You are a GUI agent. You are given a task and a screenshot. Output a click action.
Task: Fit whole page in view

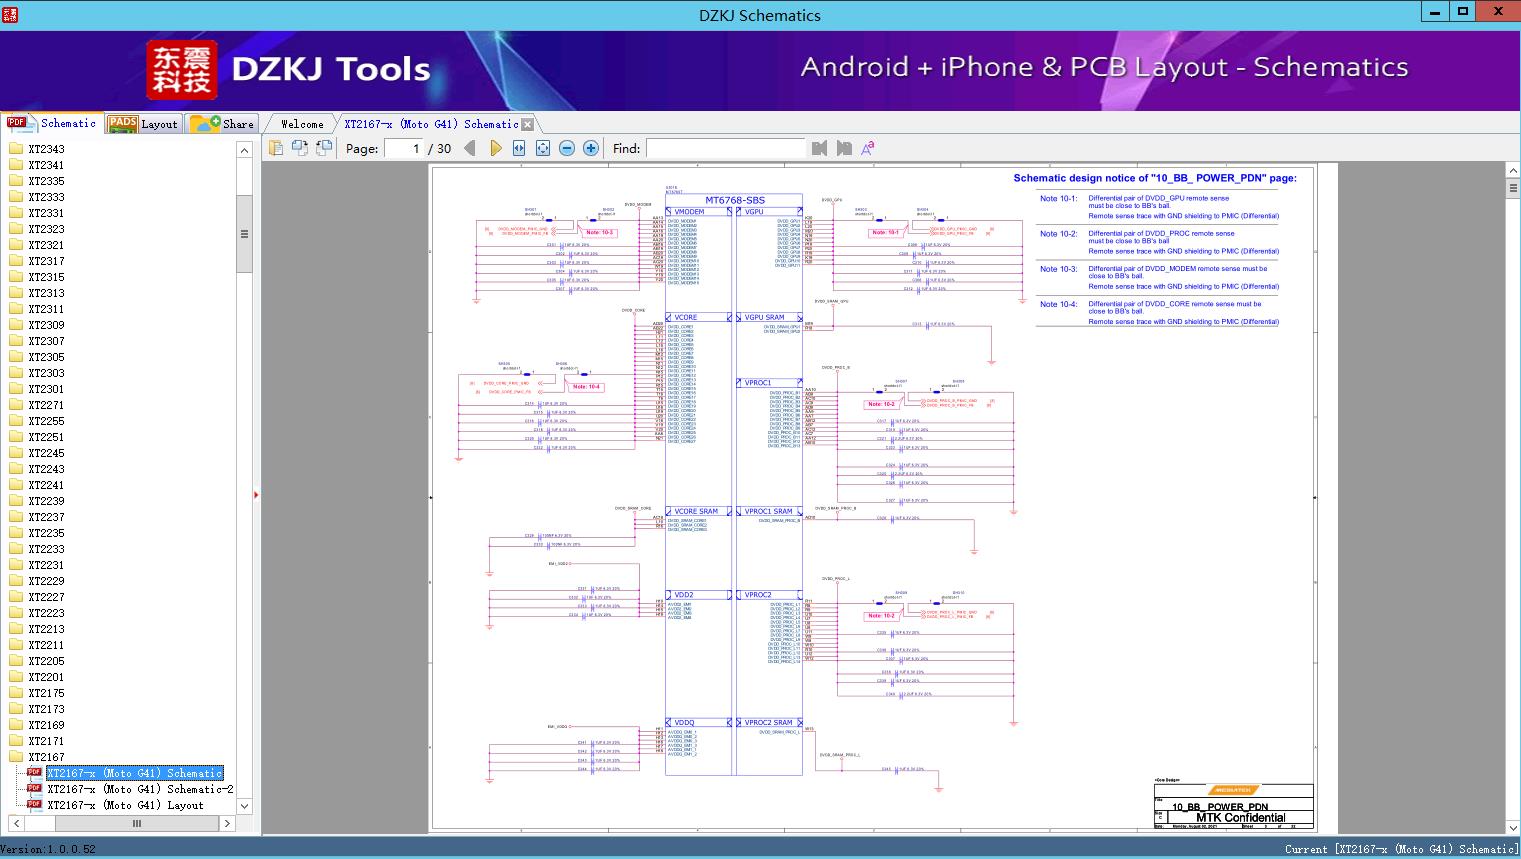point(543,148)
